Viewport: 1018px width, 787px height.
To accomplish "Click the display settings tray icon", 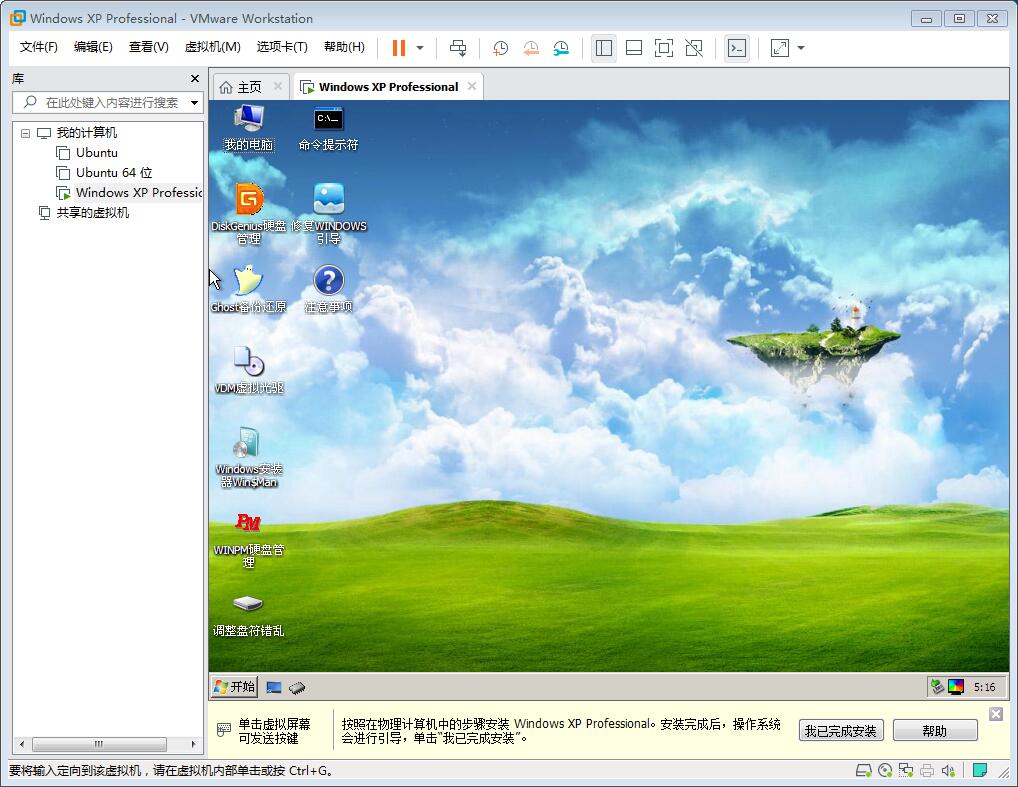I will pyautogui.click(x=956, y=687).
